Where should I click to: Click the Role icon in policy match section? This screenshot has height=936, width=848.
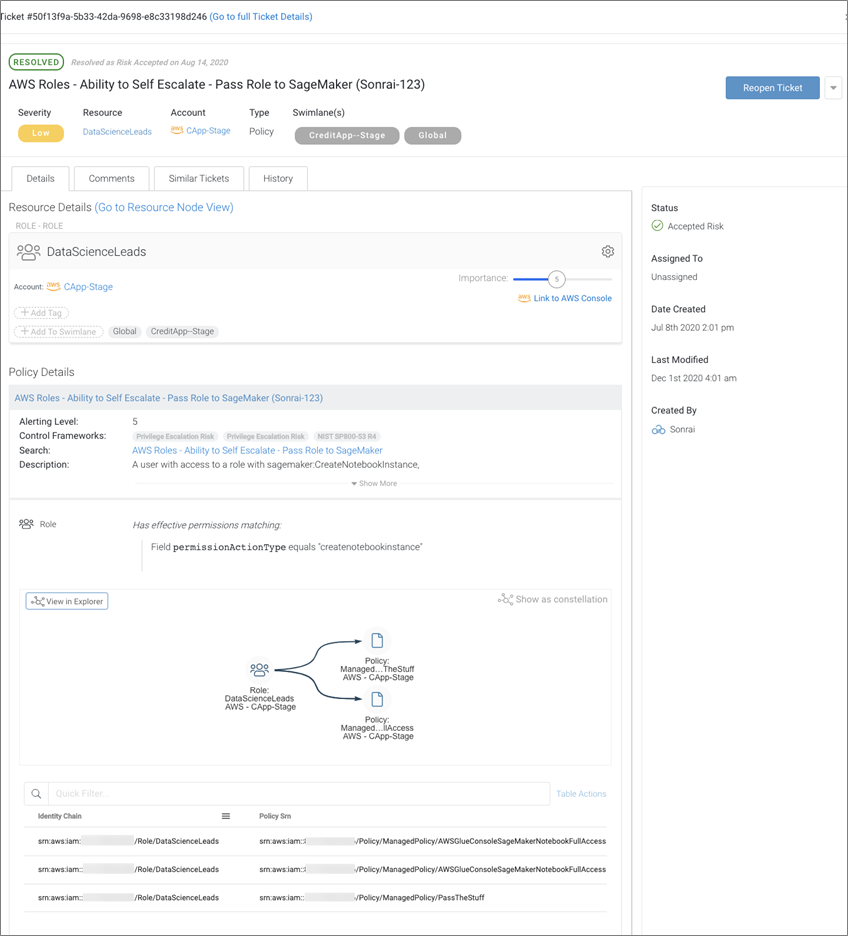[x=26, y=524]
